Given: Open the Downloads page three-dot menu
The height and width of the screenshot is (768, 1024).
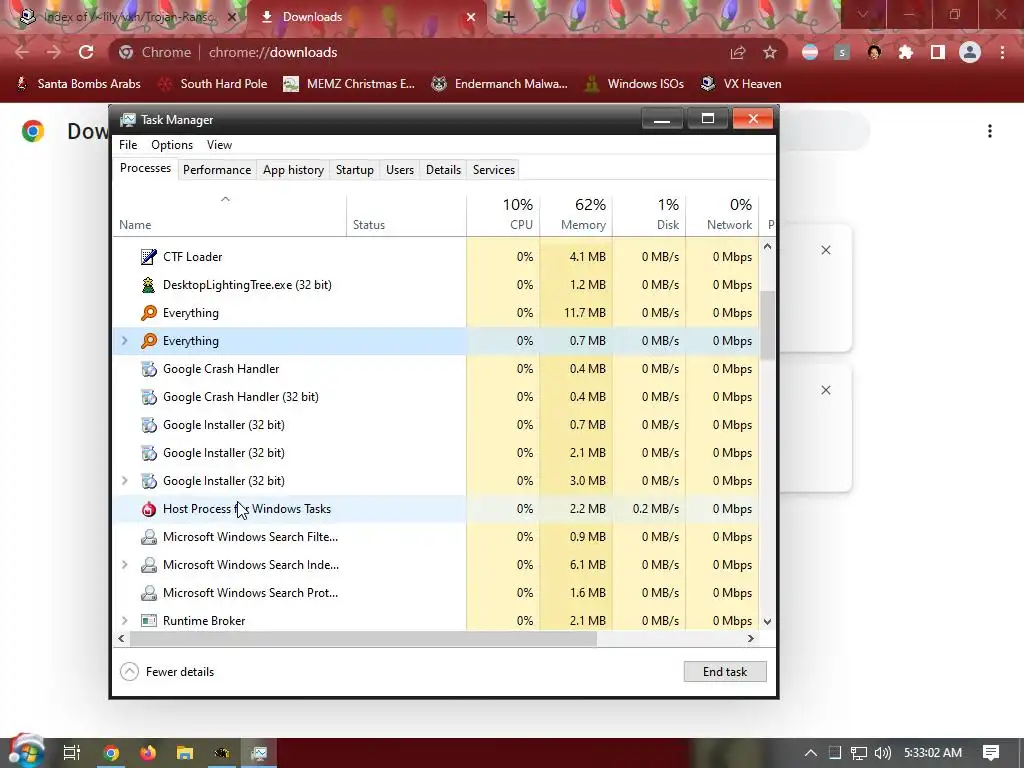Looking at the screenshot, I should coord(990,131).
